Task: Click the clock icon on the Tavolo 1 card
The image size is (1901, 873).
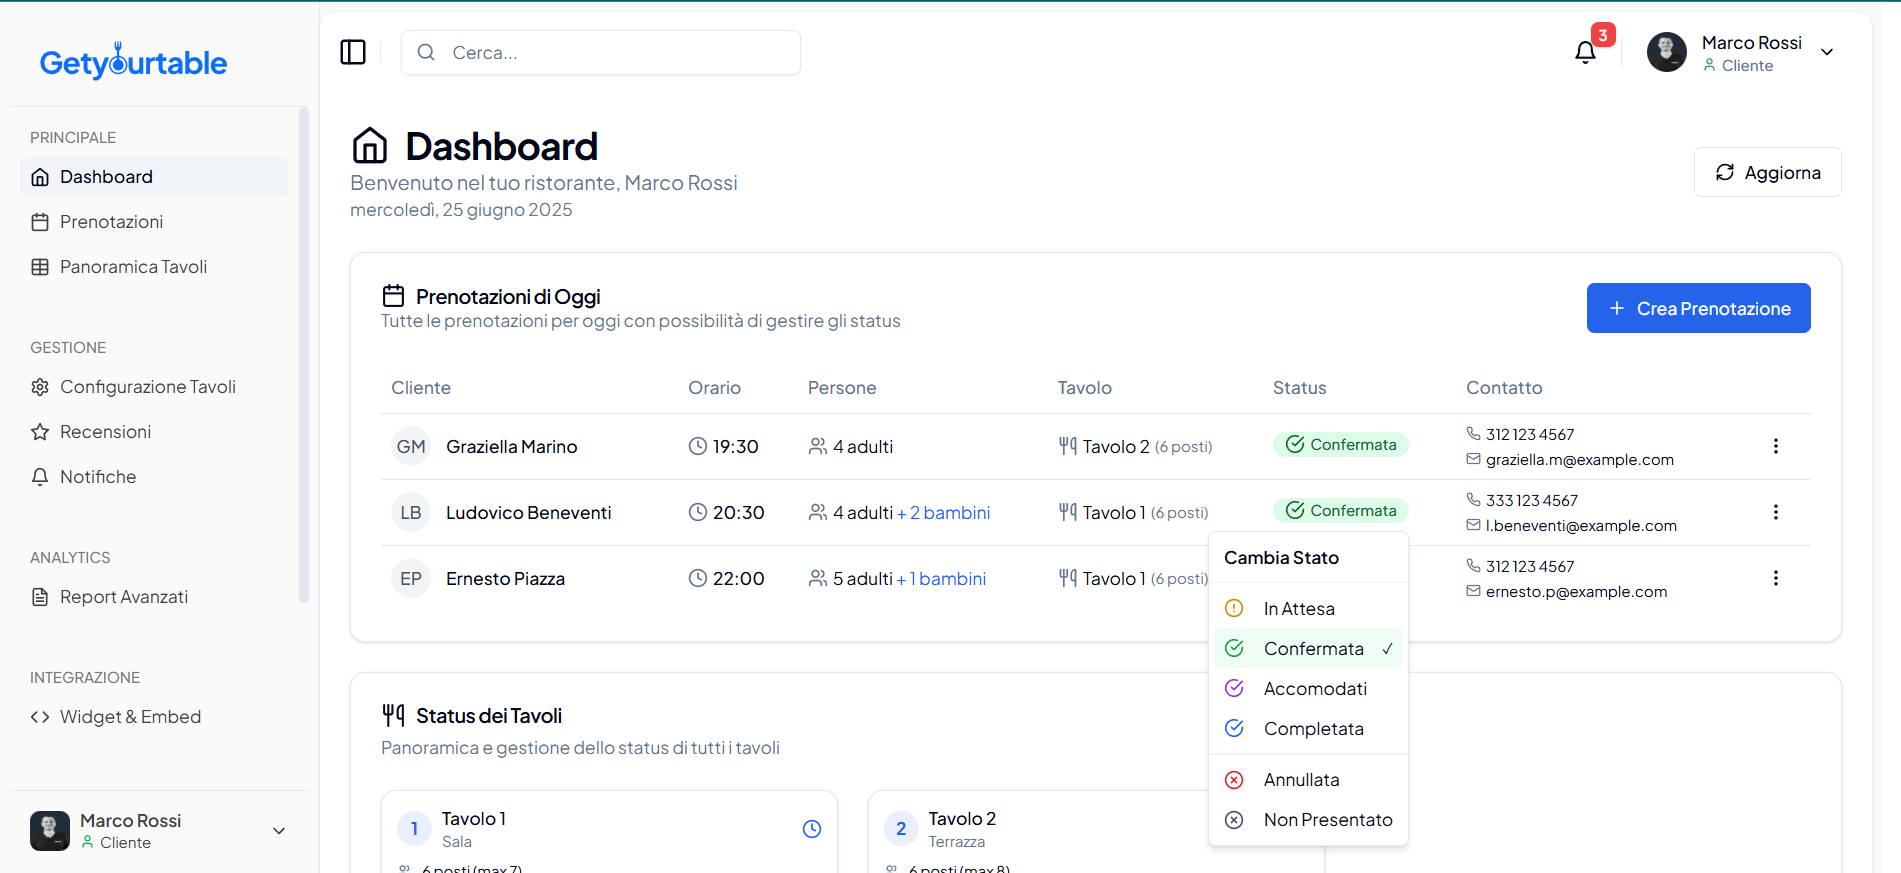Action: point(812,829)
